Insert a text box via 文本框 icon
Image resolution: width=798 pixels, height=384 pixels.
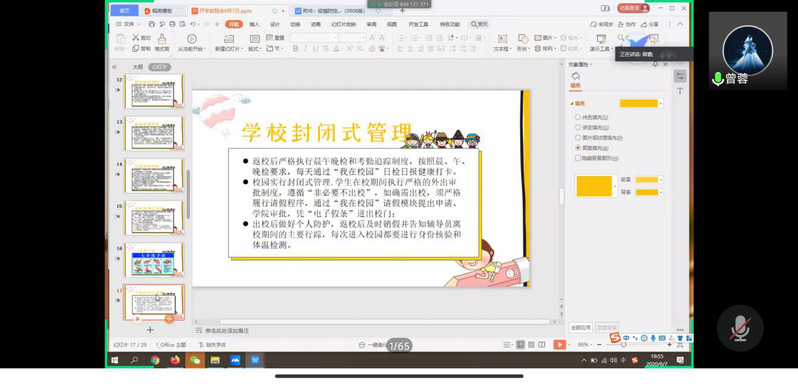(502, 39)
